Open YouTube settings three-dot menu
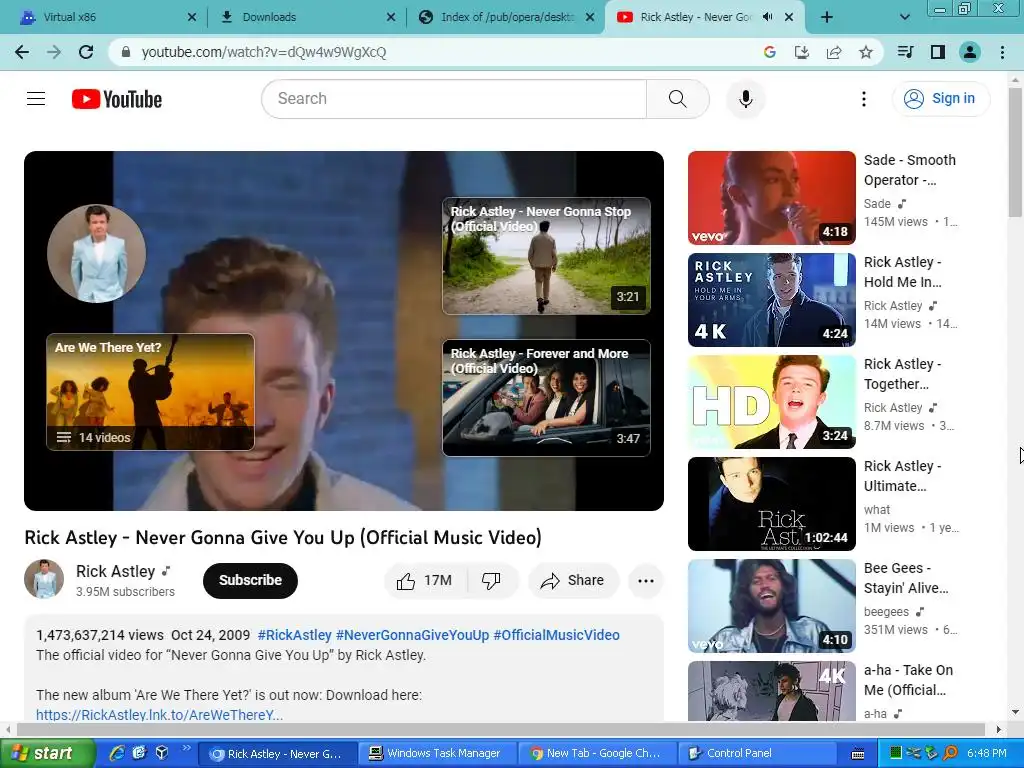This screenshot has height=768, width=1024. coord(863,99)
